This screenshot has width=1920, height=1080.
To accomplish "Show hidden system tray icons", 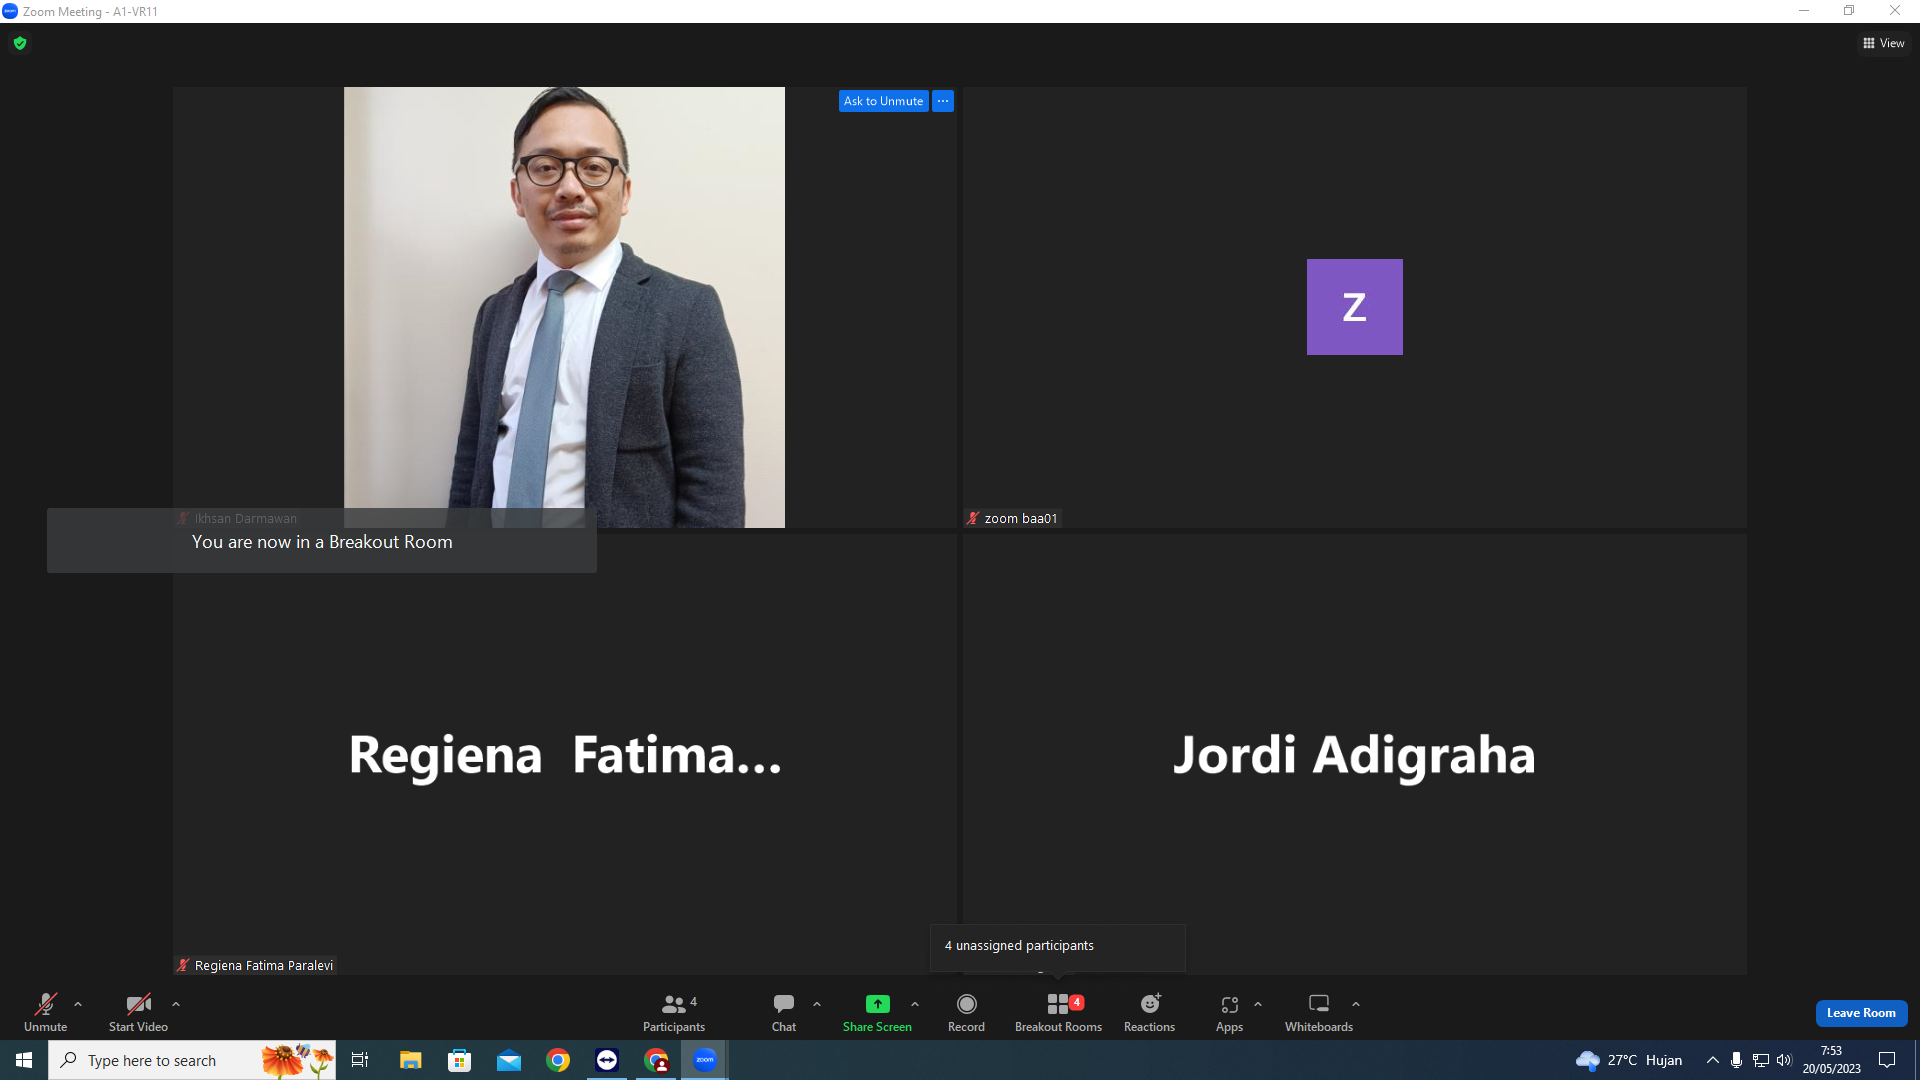I will click(1712, 1060).
